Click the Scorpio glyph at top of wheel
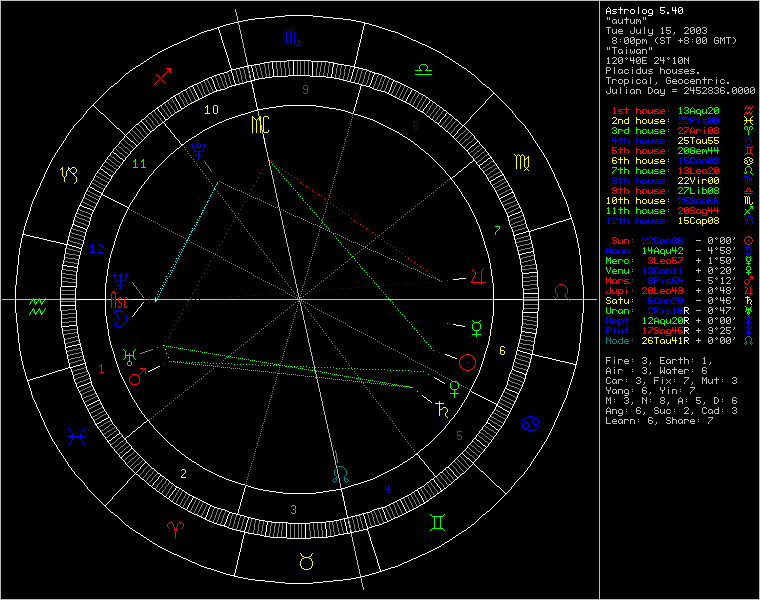Image resolution: width=760 pixels, height=600 pixels. pos(292,37)
